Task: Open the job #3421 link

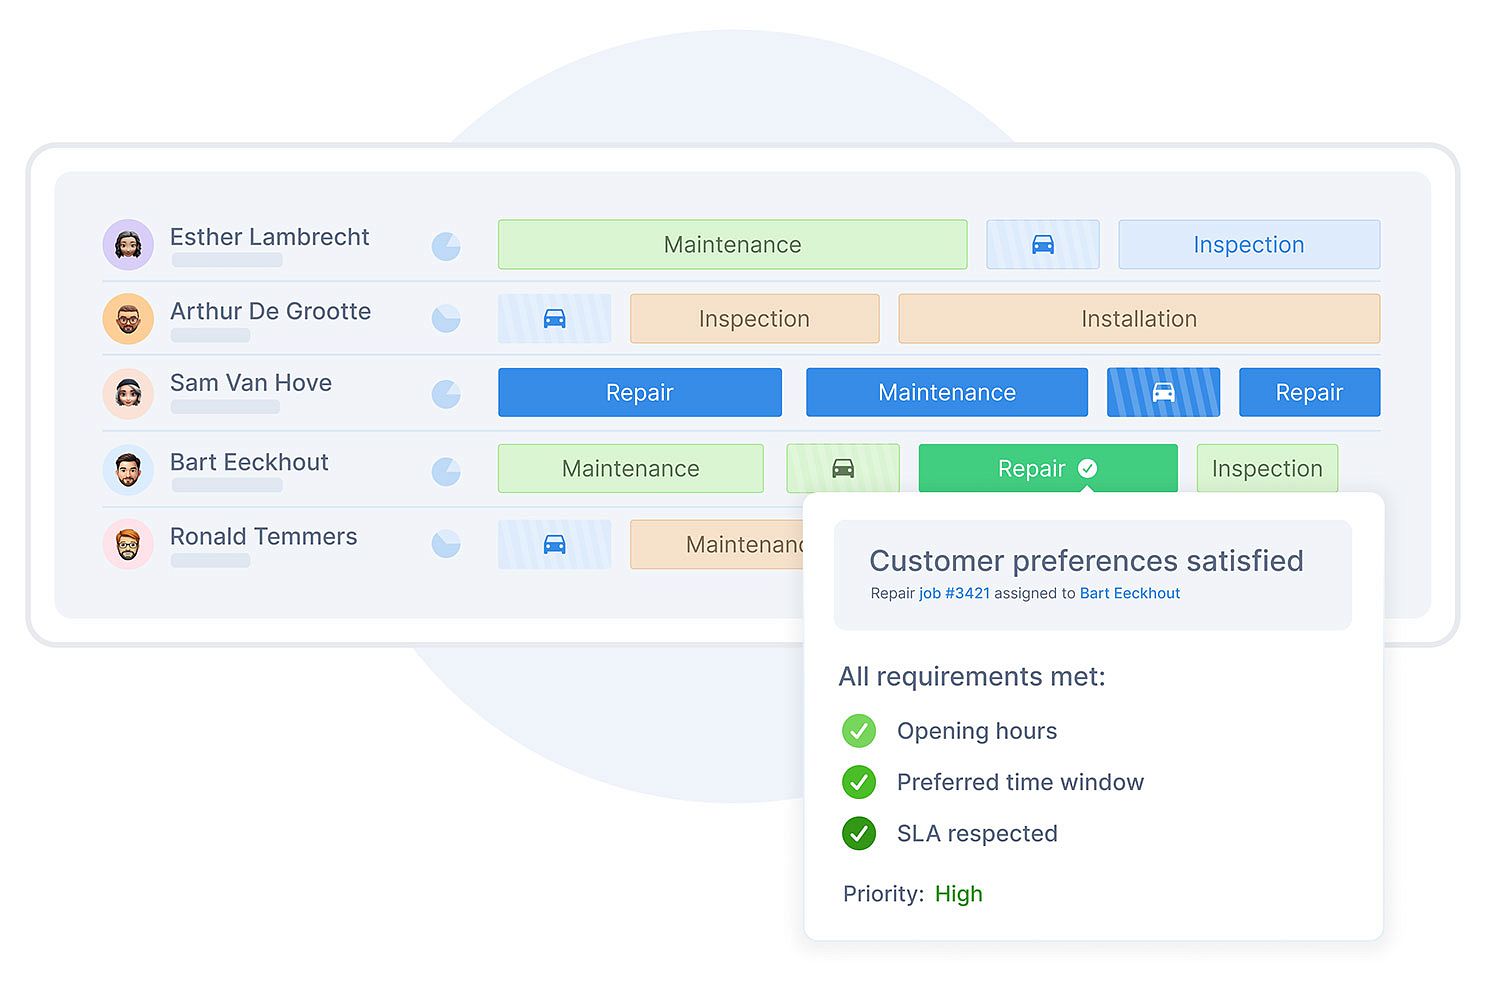Action: click(954, 593)
